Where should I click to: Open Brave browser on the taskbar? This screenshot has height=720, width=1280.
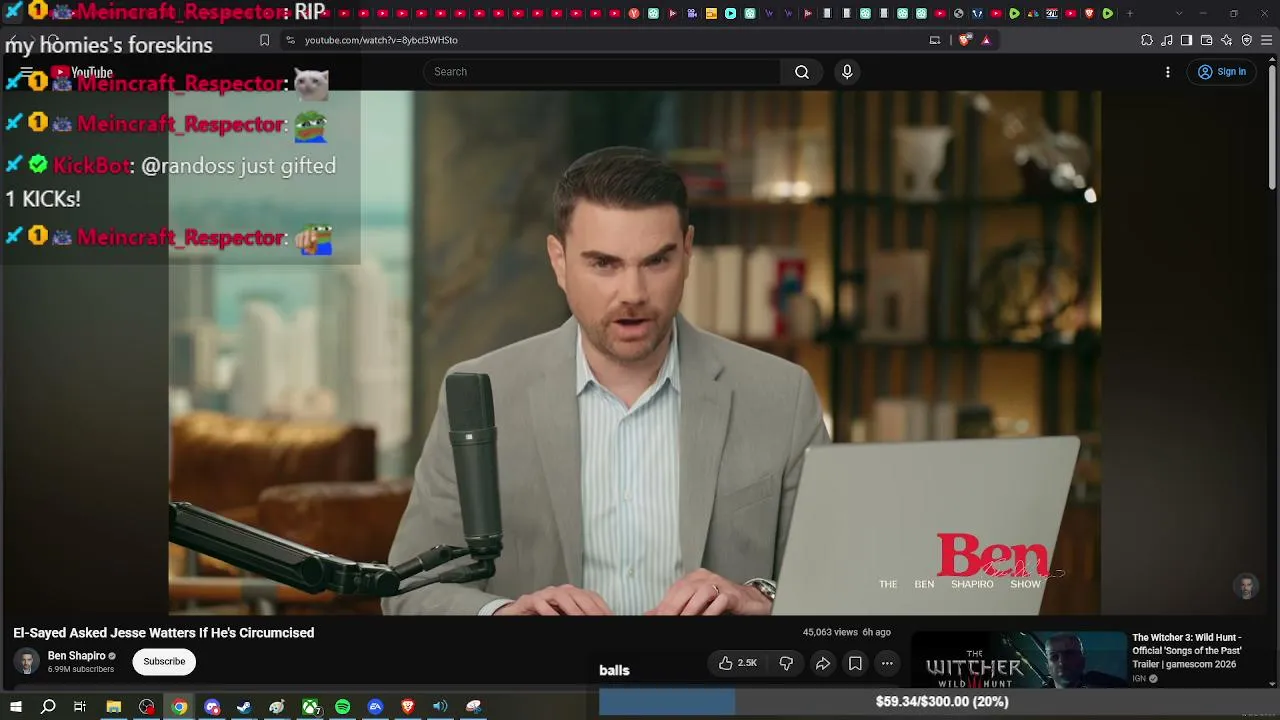tap(408, 707)
